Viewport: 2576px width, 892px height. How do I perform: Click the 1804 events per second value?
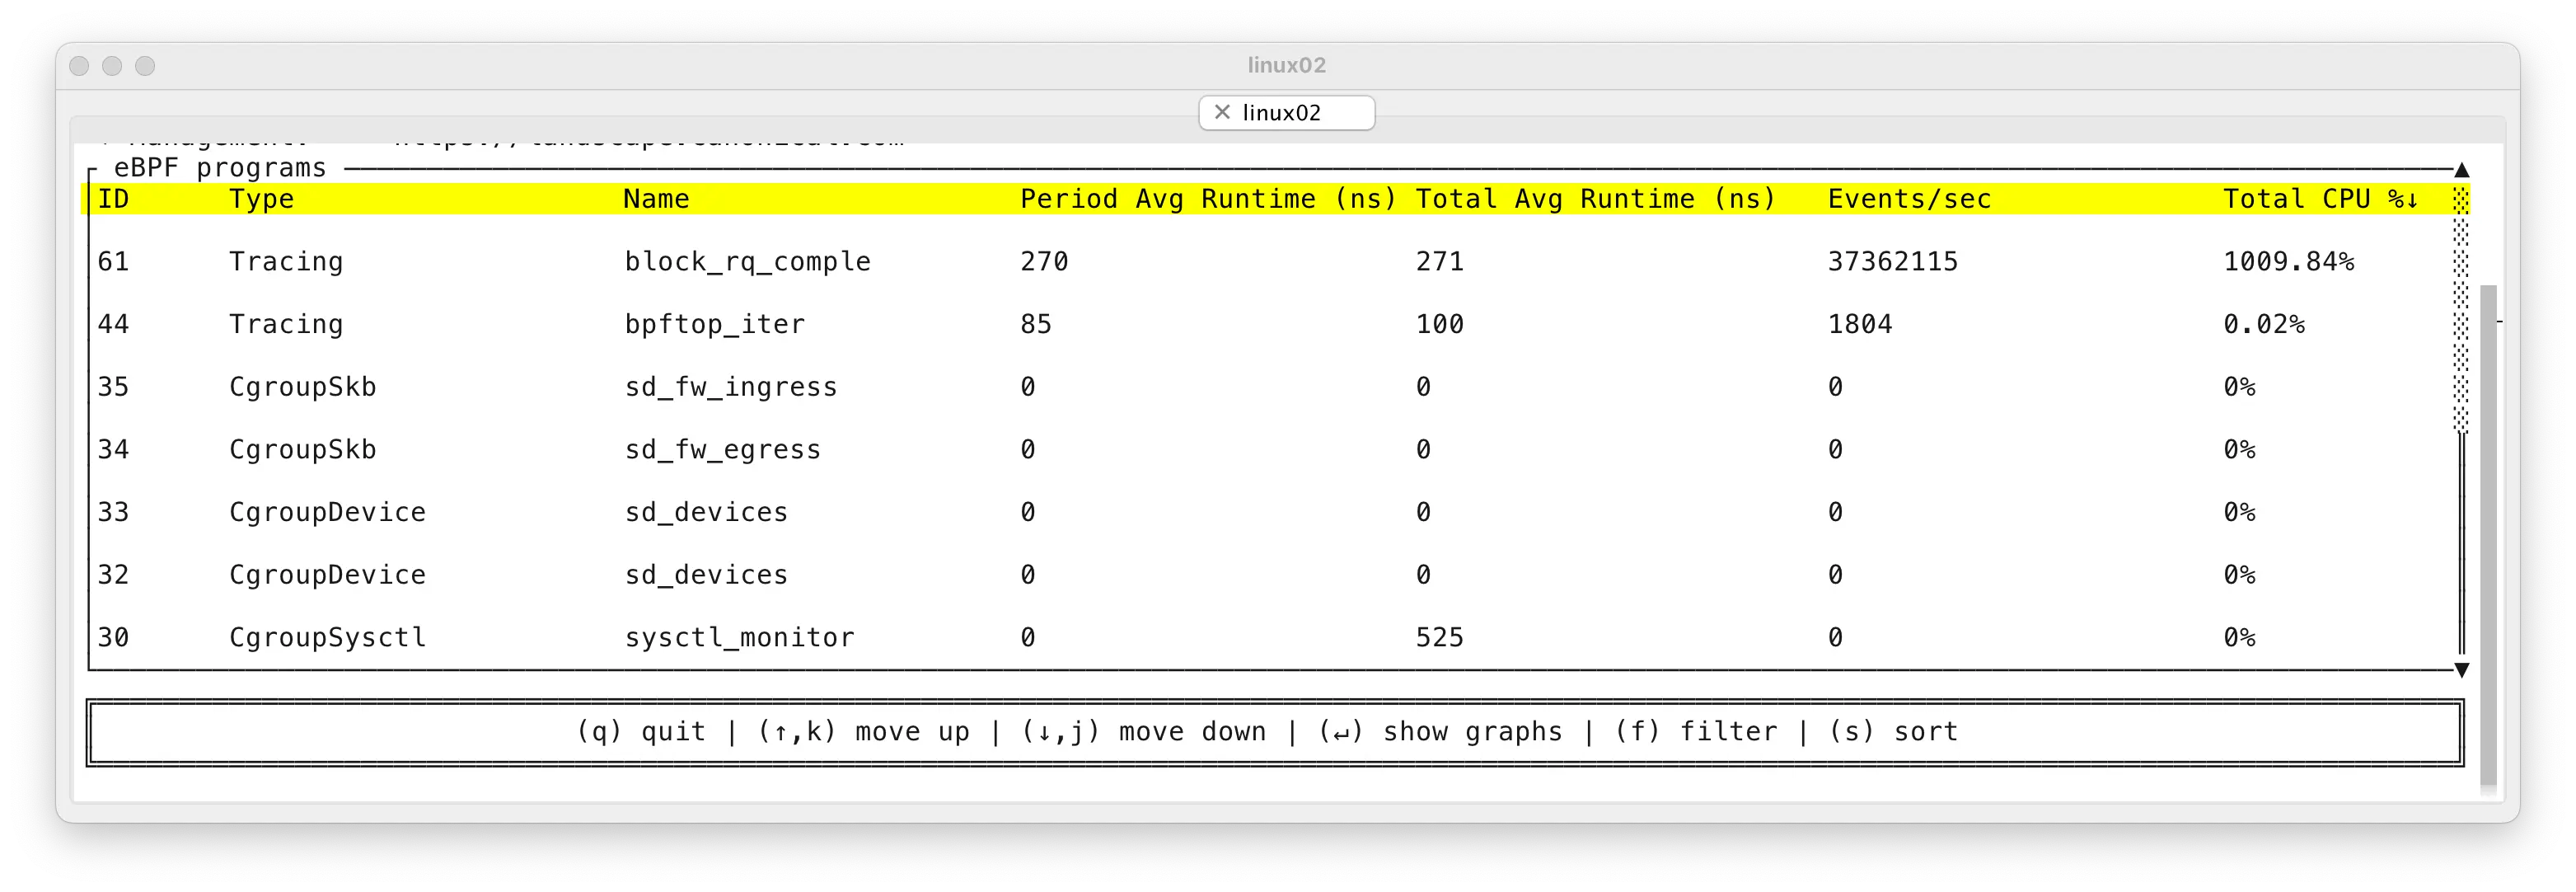click(1859, 325)
